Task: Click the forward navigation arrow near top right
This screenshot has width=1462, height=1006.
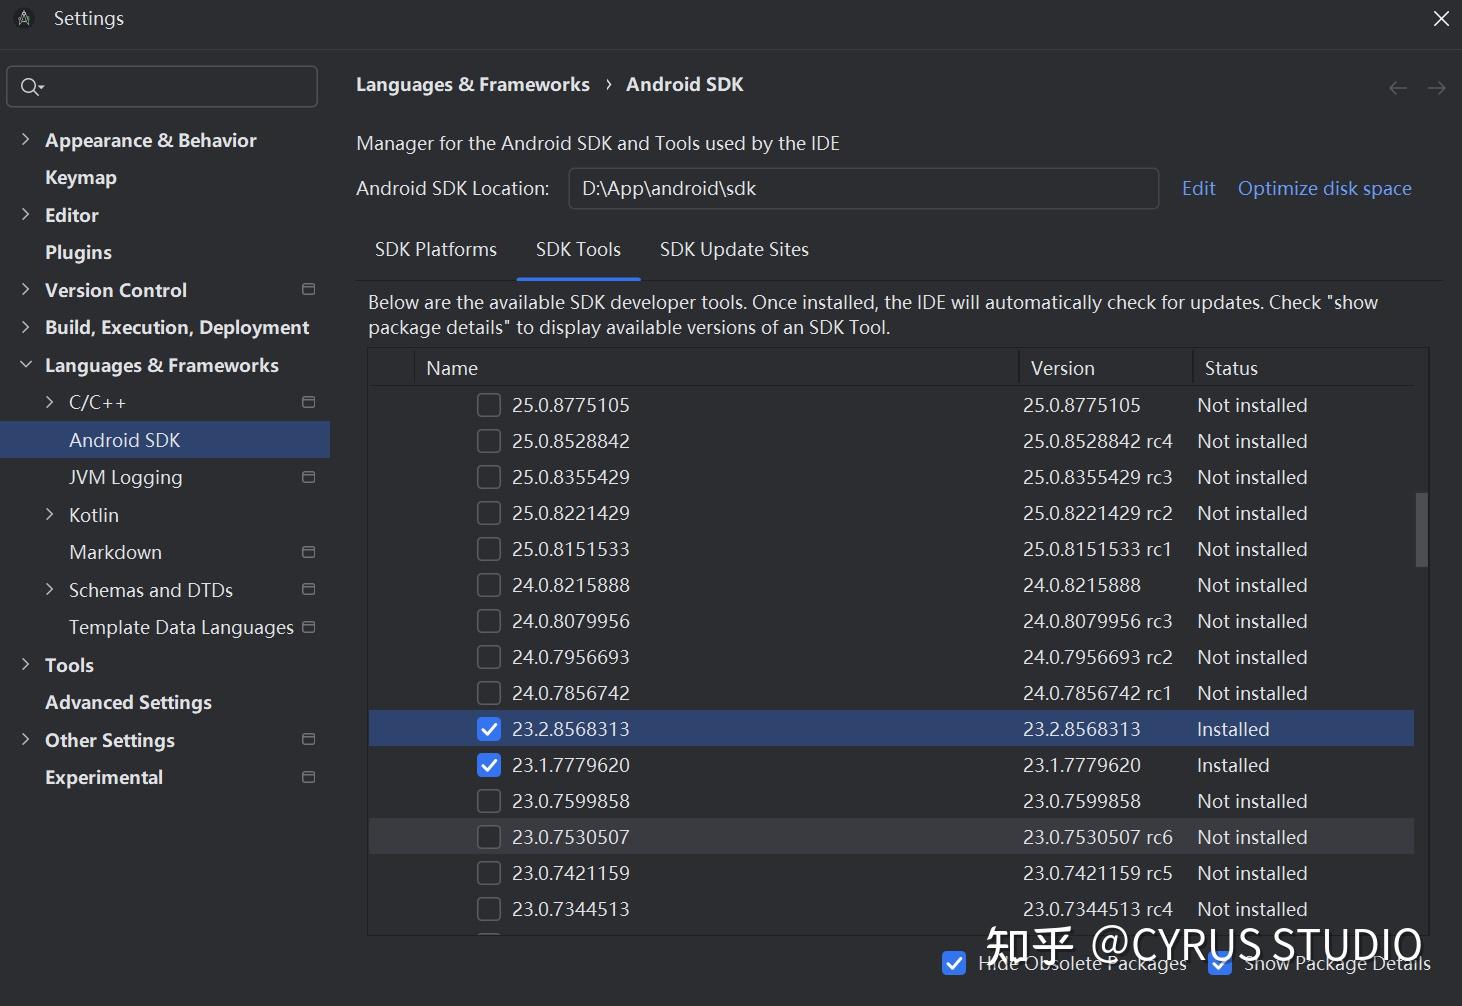Action: point(1437,87)
